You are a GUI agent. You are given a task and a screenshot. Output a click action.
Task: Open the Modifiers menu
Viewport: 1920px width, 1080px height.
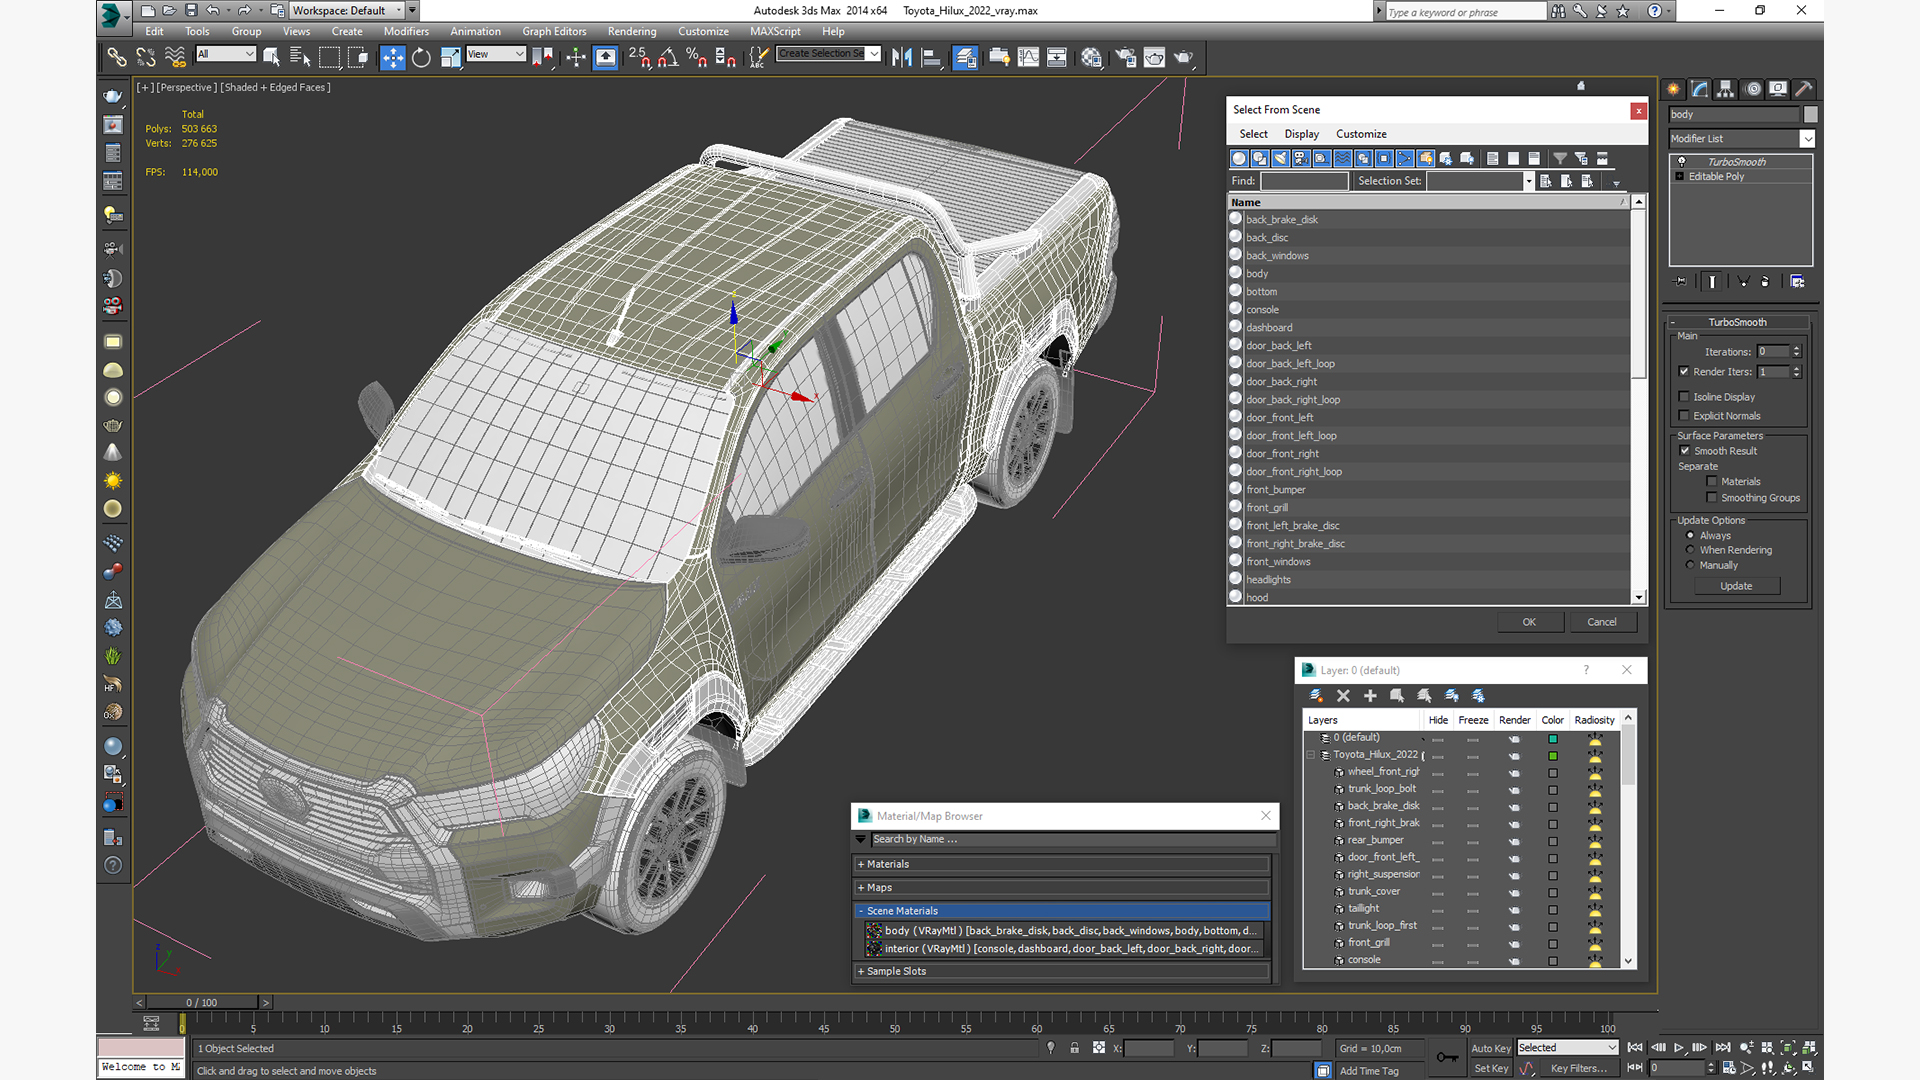click(406, 31)
